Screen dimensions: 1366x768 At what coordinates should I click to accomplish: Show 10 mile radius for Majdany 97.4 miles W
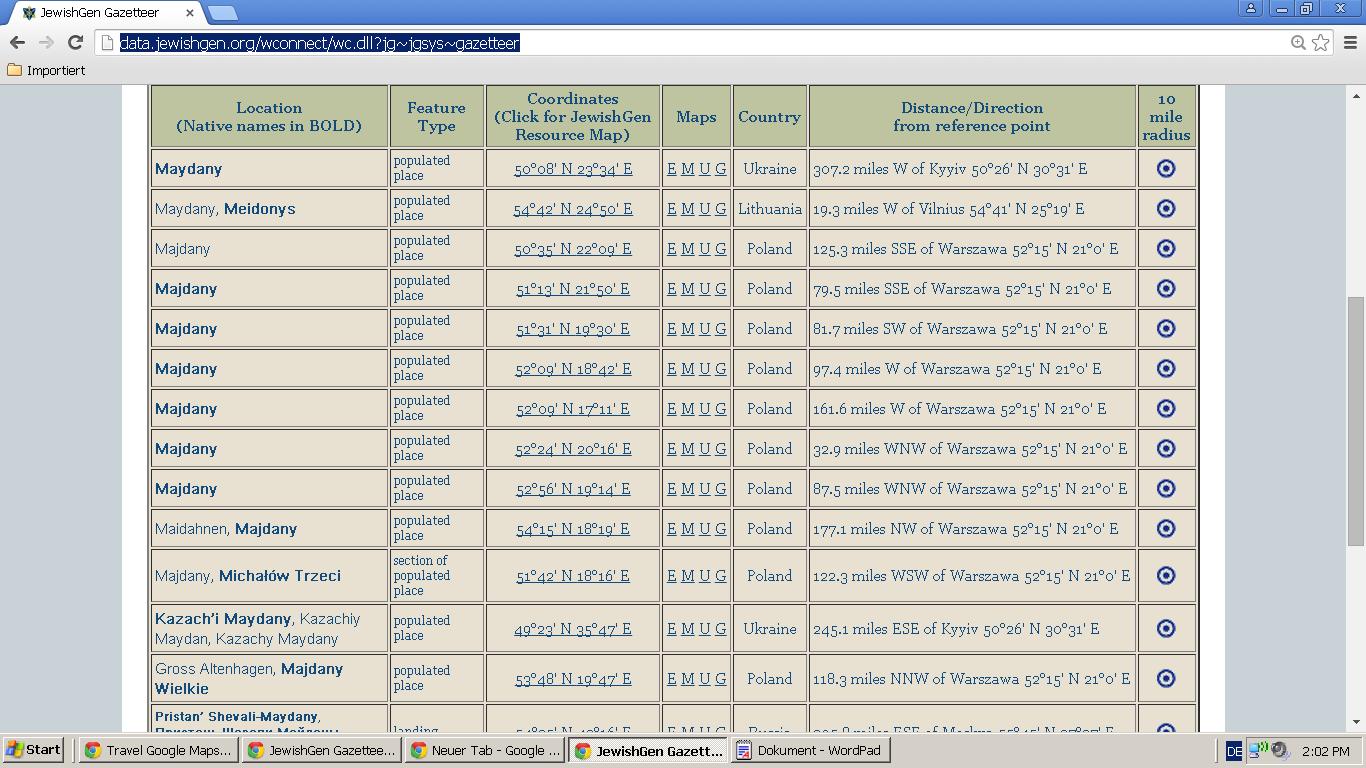point(1166,368)
